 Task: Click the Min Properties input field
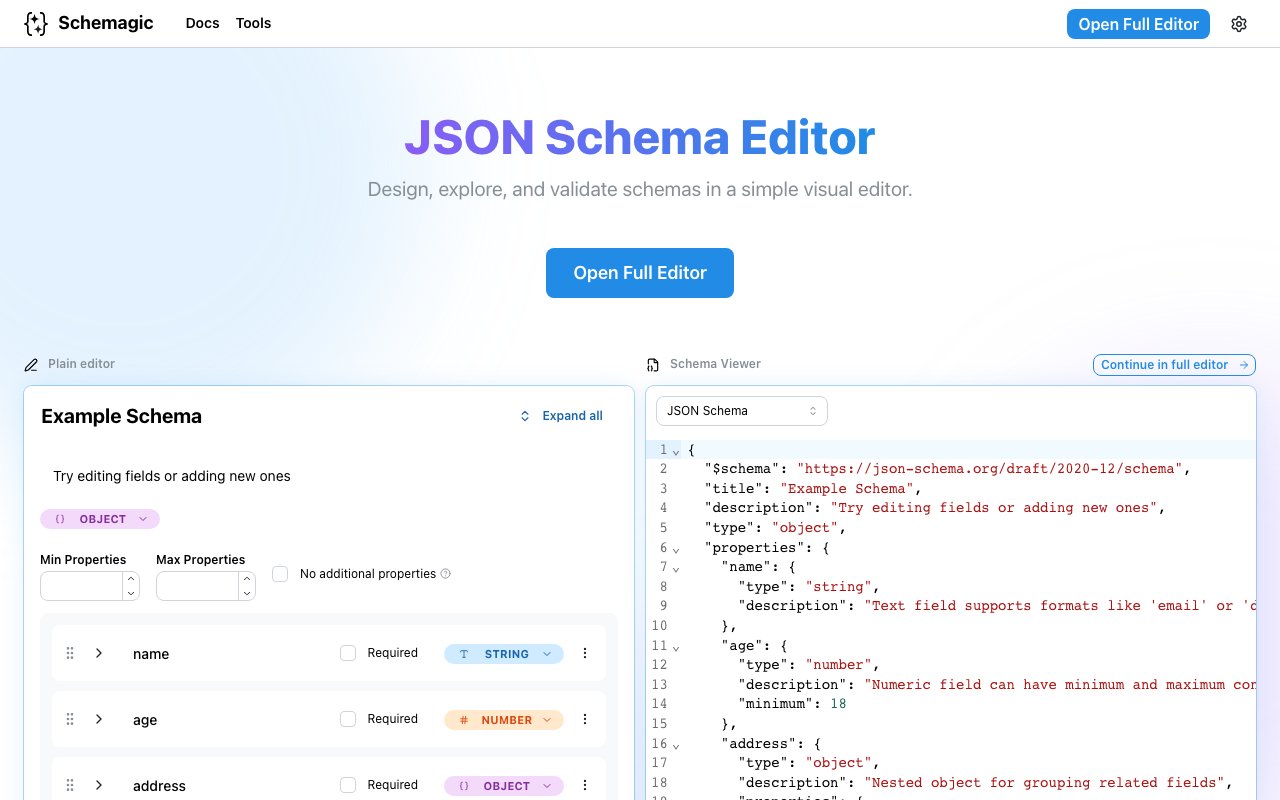pos(82,586)
